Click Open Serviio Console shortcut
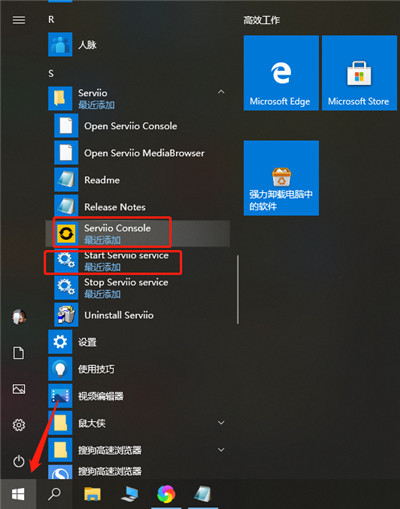Viewport: 400px width, 509px height. (x=137, y=126)
